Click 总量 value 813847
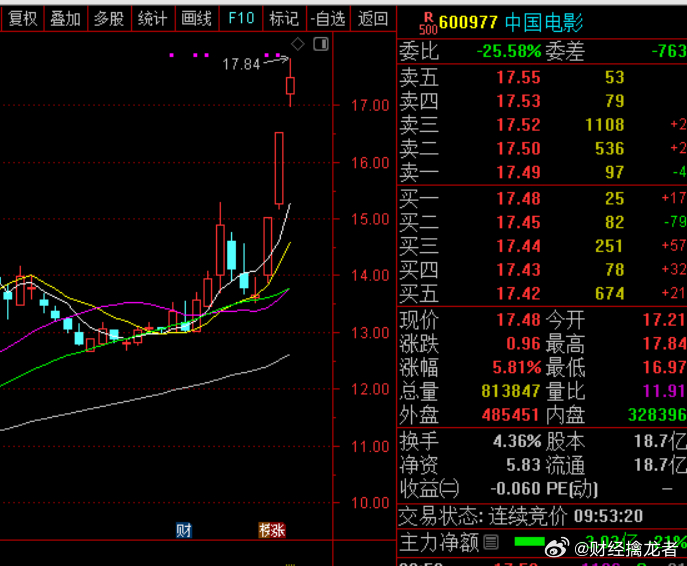This screenshot has height=566, width=687. point(510,391)
